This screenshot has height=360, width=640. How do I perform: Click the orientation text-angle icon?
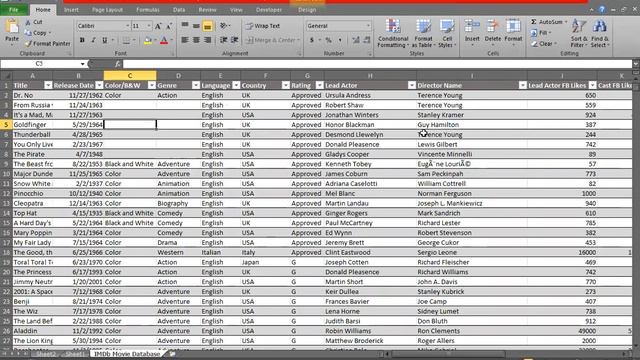click(224, 26)
